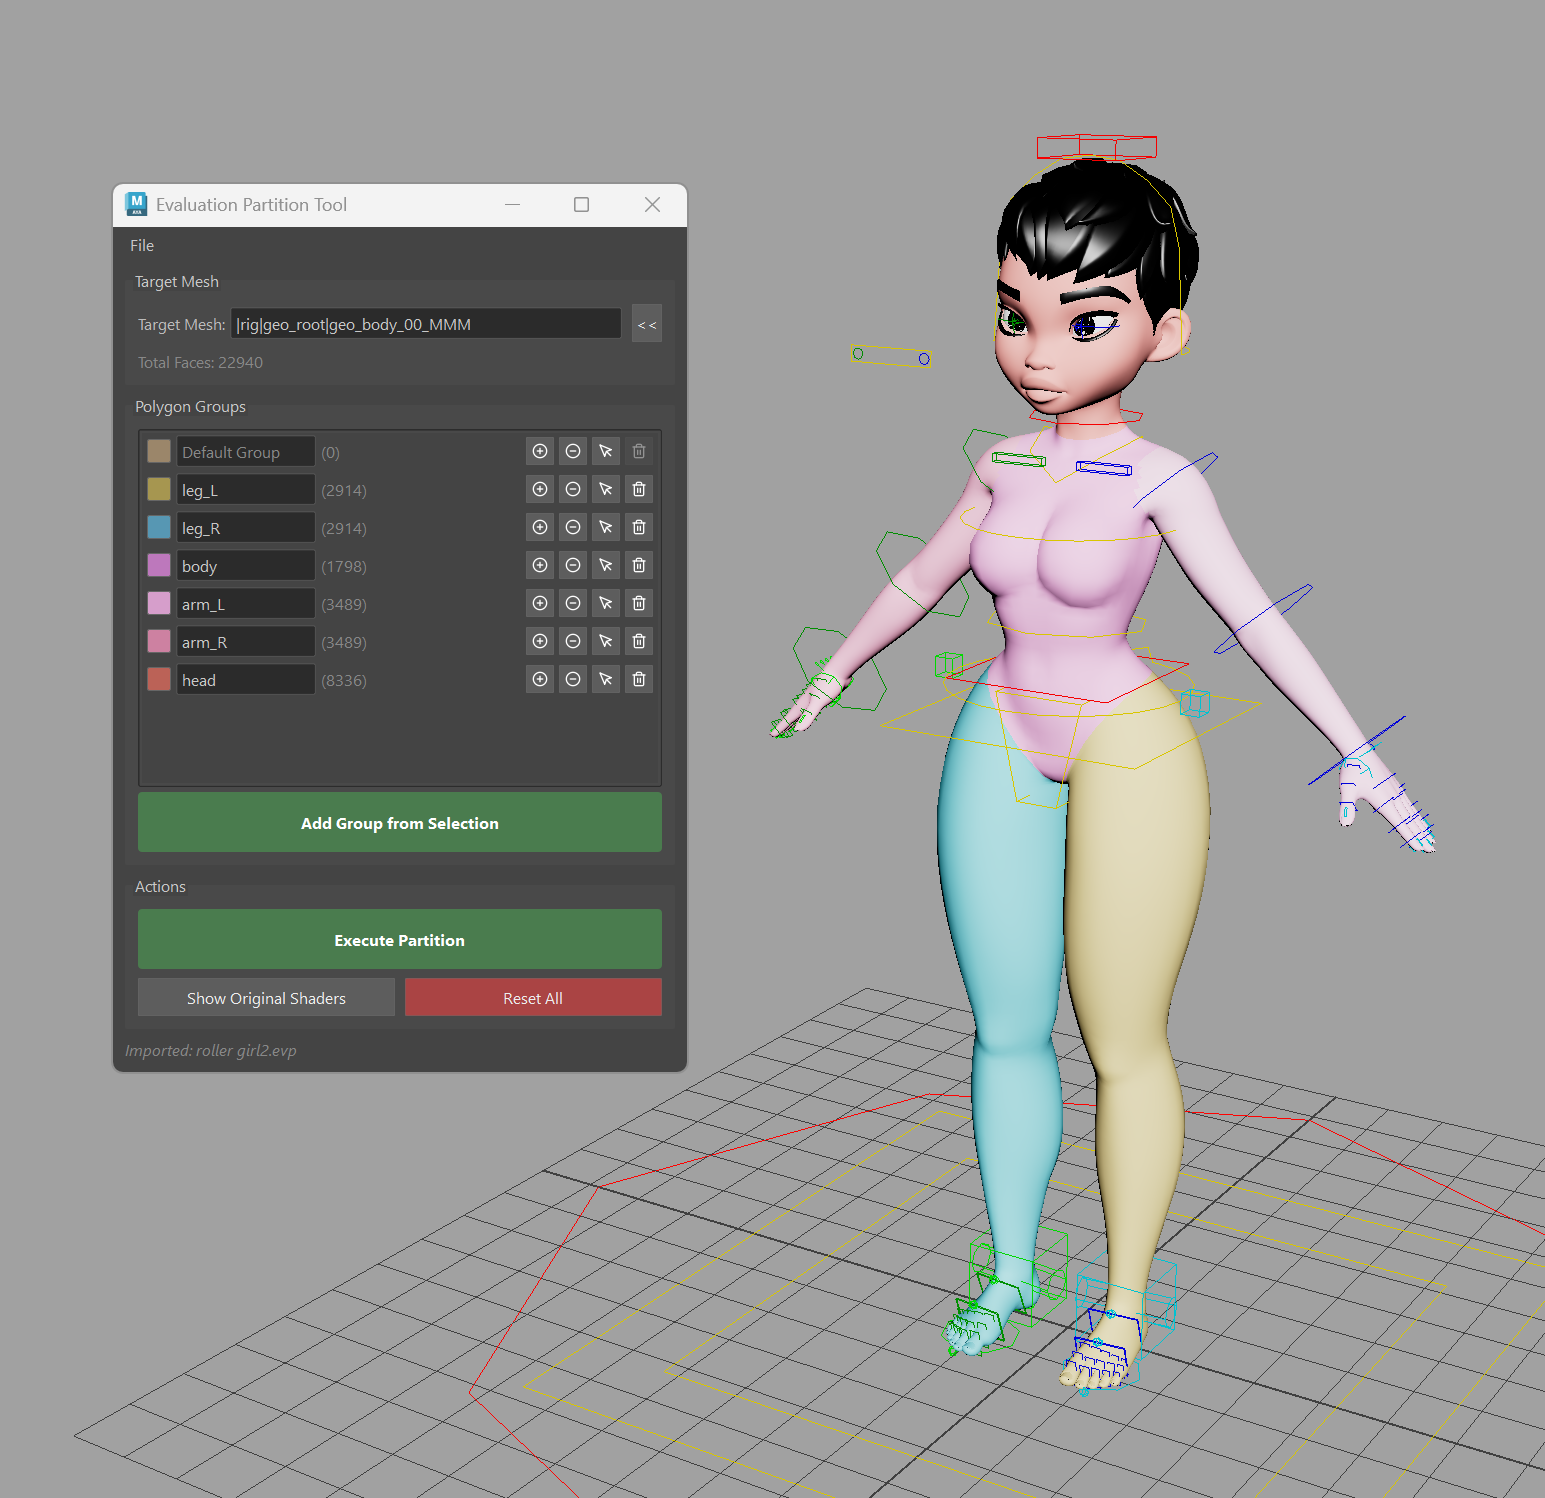This screenshot has height=1498, width=1545.
Task: Collapse the Target Mesh field
Action: (646, 323)
